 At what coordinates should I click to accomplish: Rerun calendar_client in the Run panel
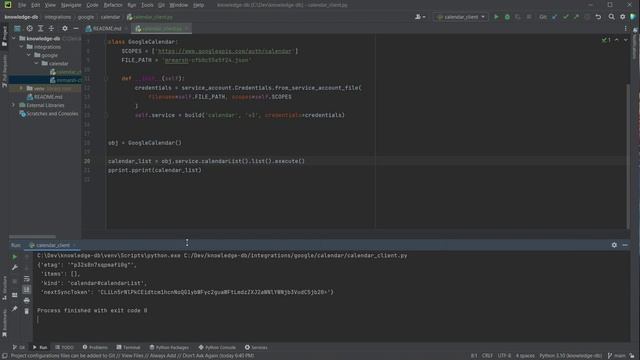click(14, 257)
